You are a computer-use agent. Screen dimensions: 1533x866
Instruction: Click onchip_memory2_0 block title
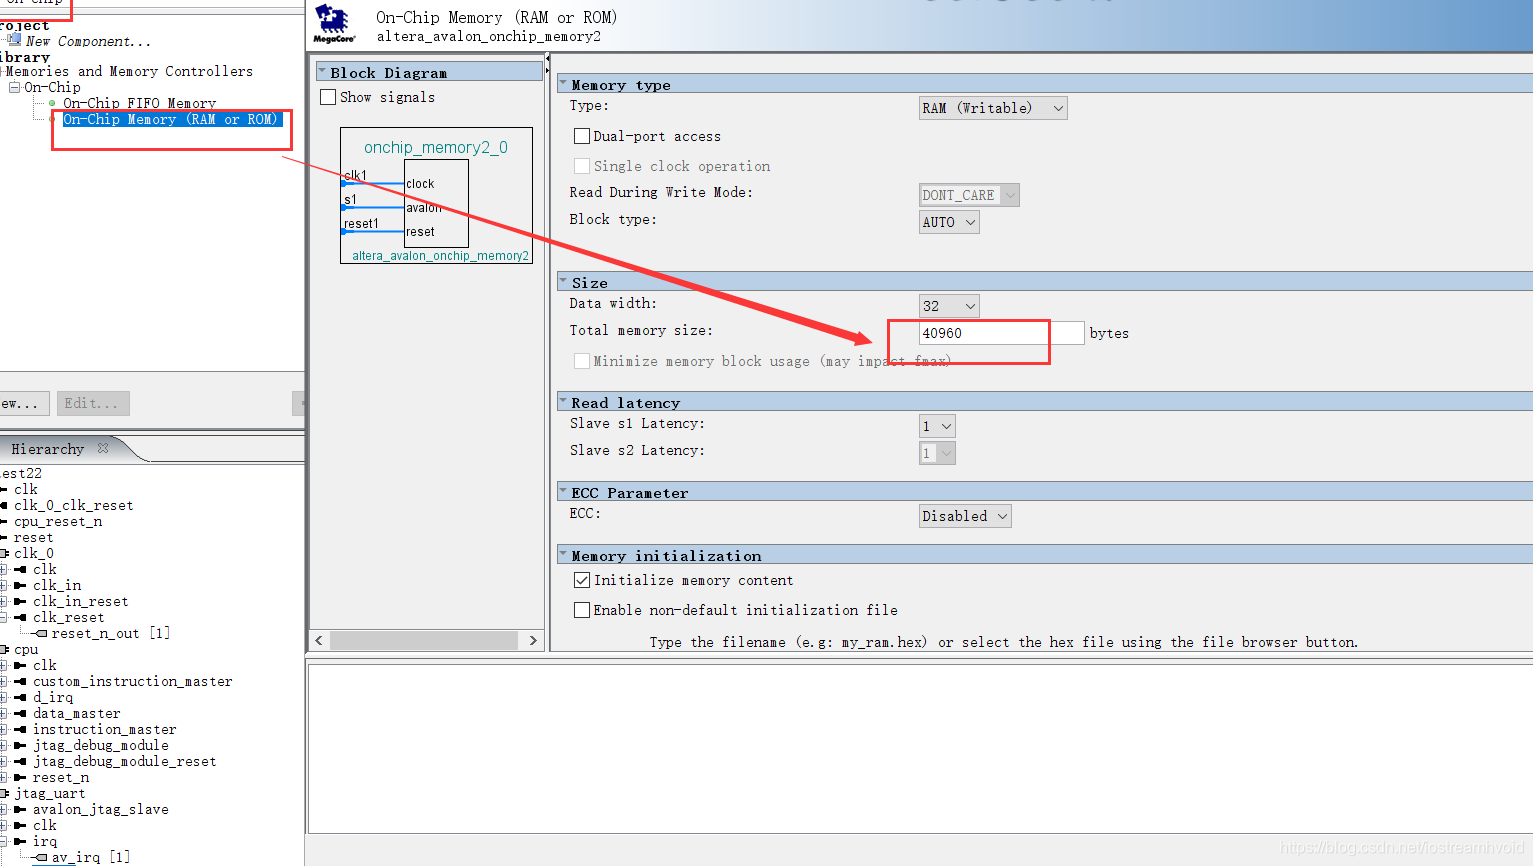pyautogui.click(x=436, y=148)
